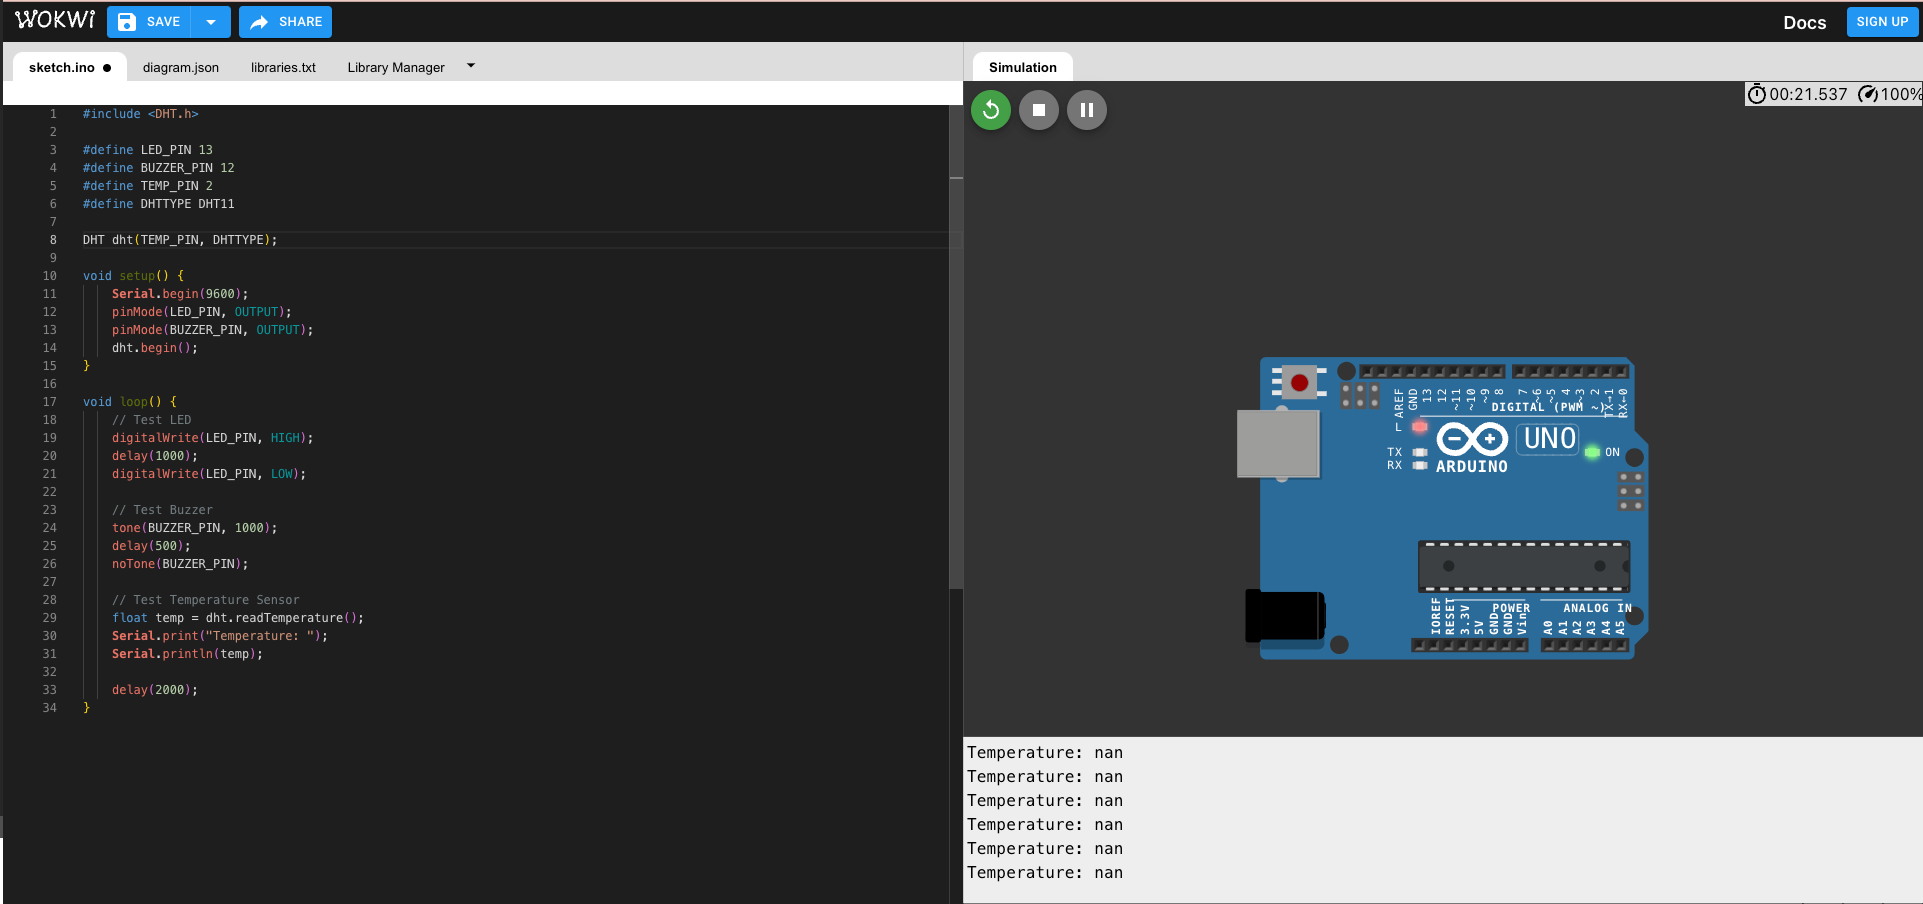Screen dimensions: 1923x904
Task: Open the Library Manager tab
Action: pos(396,67)
